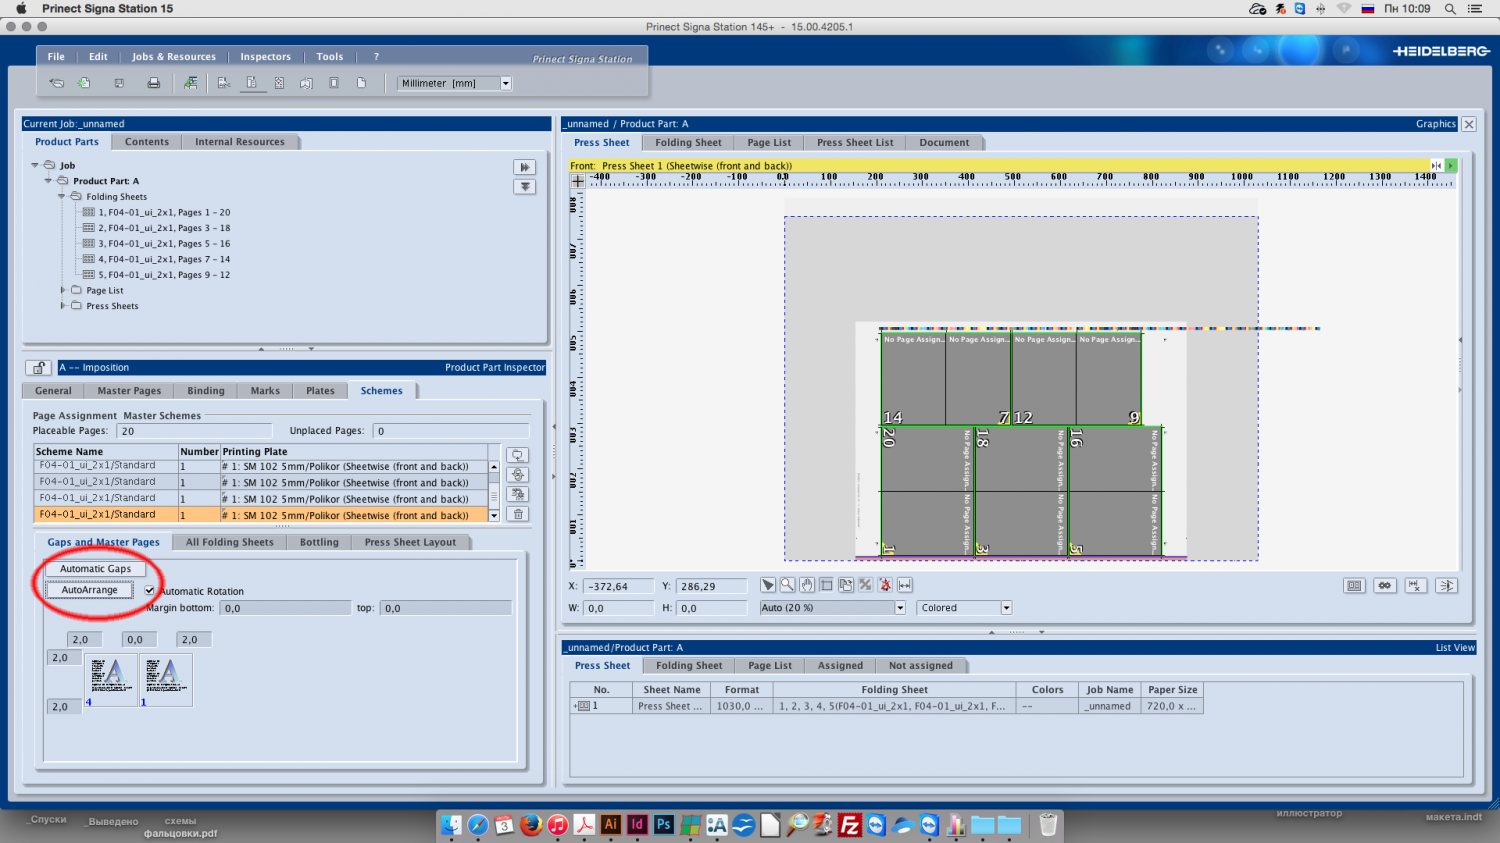Click the AutoArrange button
1500x843 pixels.
[x=89, y=590]
